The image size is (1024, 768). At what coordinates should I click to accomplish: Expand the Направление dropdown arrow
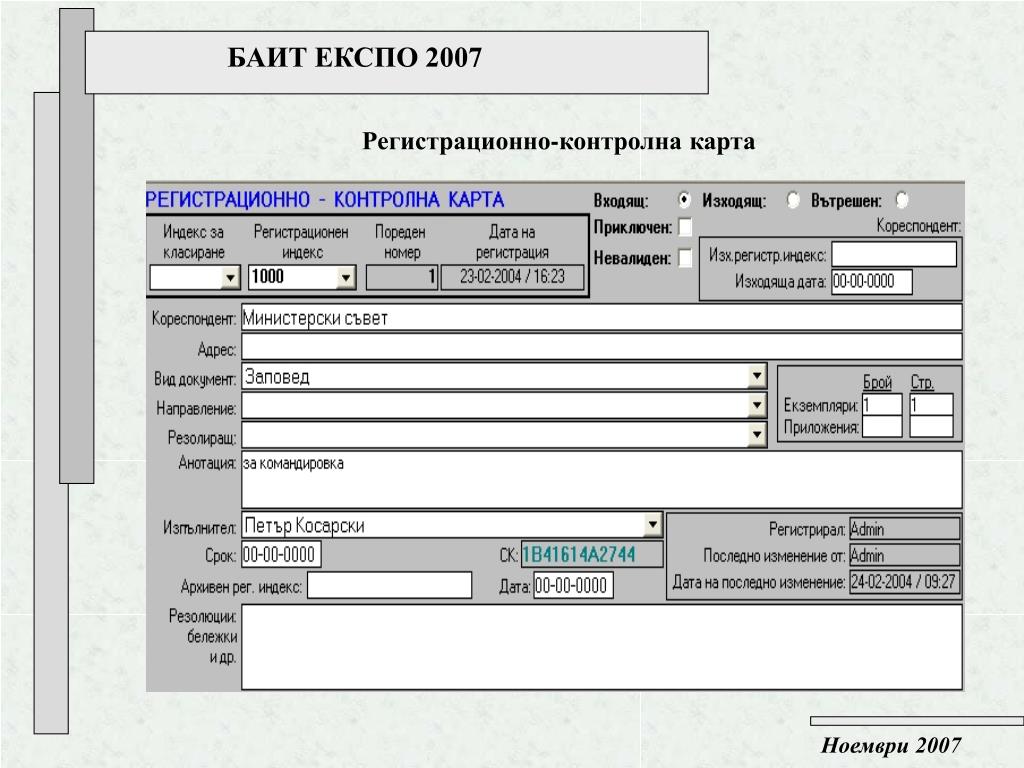coord(756,406)
